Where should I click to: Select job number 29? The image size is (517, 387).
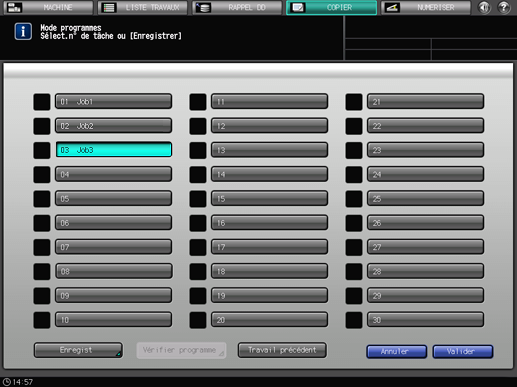425,296
